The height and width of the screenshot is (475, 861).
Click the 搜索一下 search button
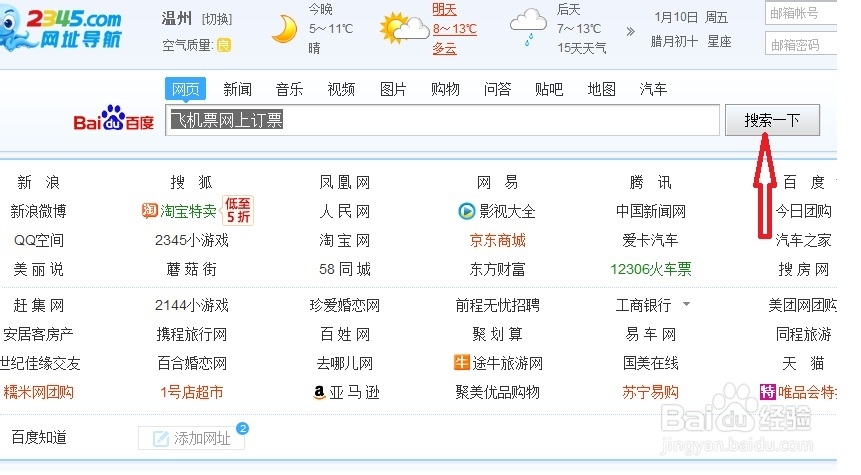[772, 120]
